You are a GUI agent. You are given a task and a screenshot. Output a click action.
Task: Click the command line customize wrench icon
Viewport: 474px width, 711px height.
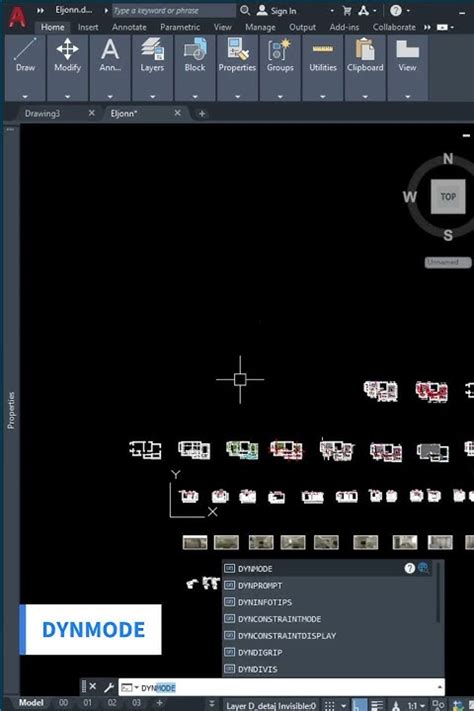coord(108,687)
